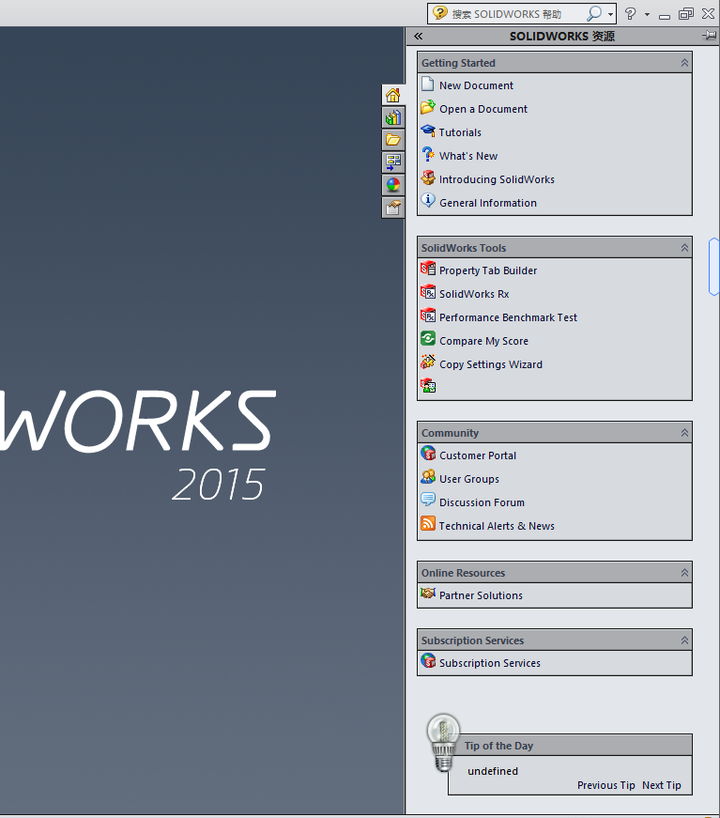This screenshot has height=818, width=720.
Task: Pin the SOLIDWORKS Resources pane
Action: (709, 35)
